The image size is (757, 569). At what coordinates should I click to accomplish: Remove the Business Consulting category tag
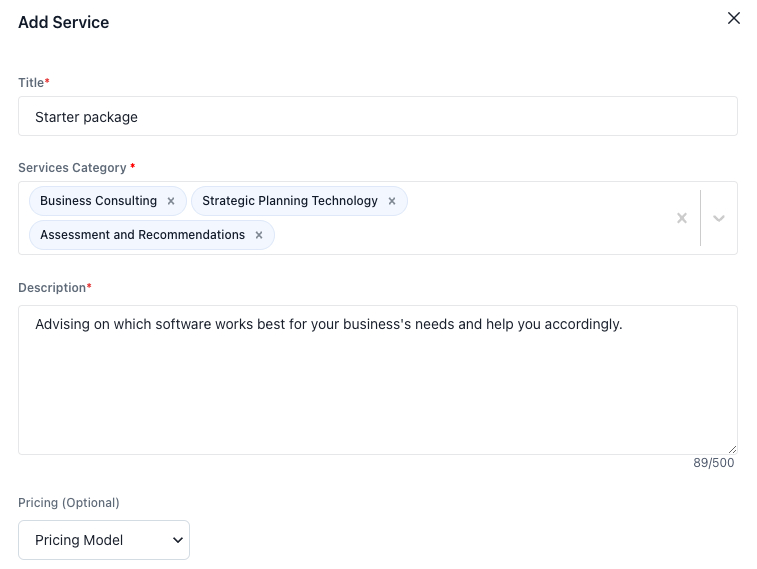[x=171, y=201]
